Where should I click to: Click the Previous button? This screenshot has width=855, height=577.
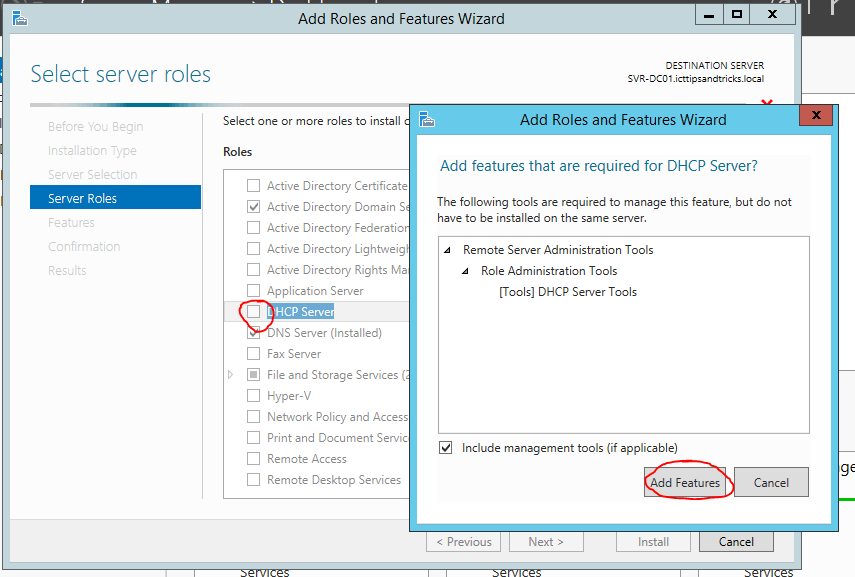463,542
